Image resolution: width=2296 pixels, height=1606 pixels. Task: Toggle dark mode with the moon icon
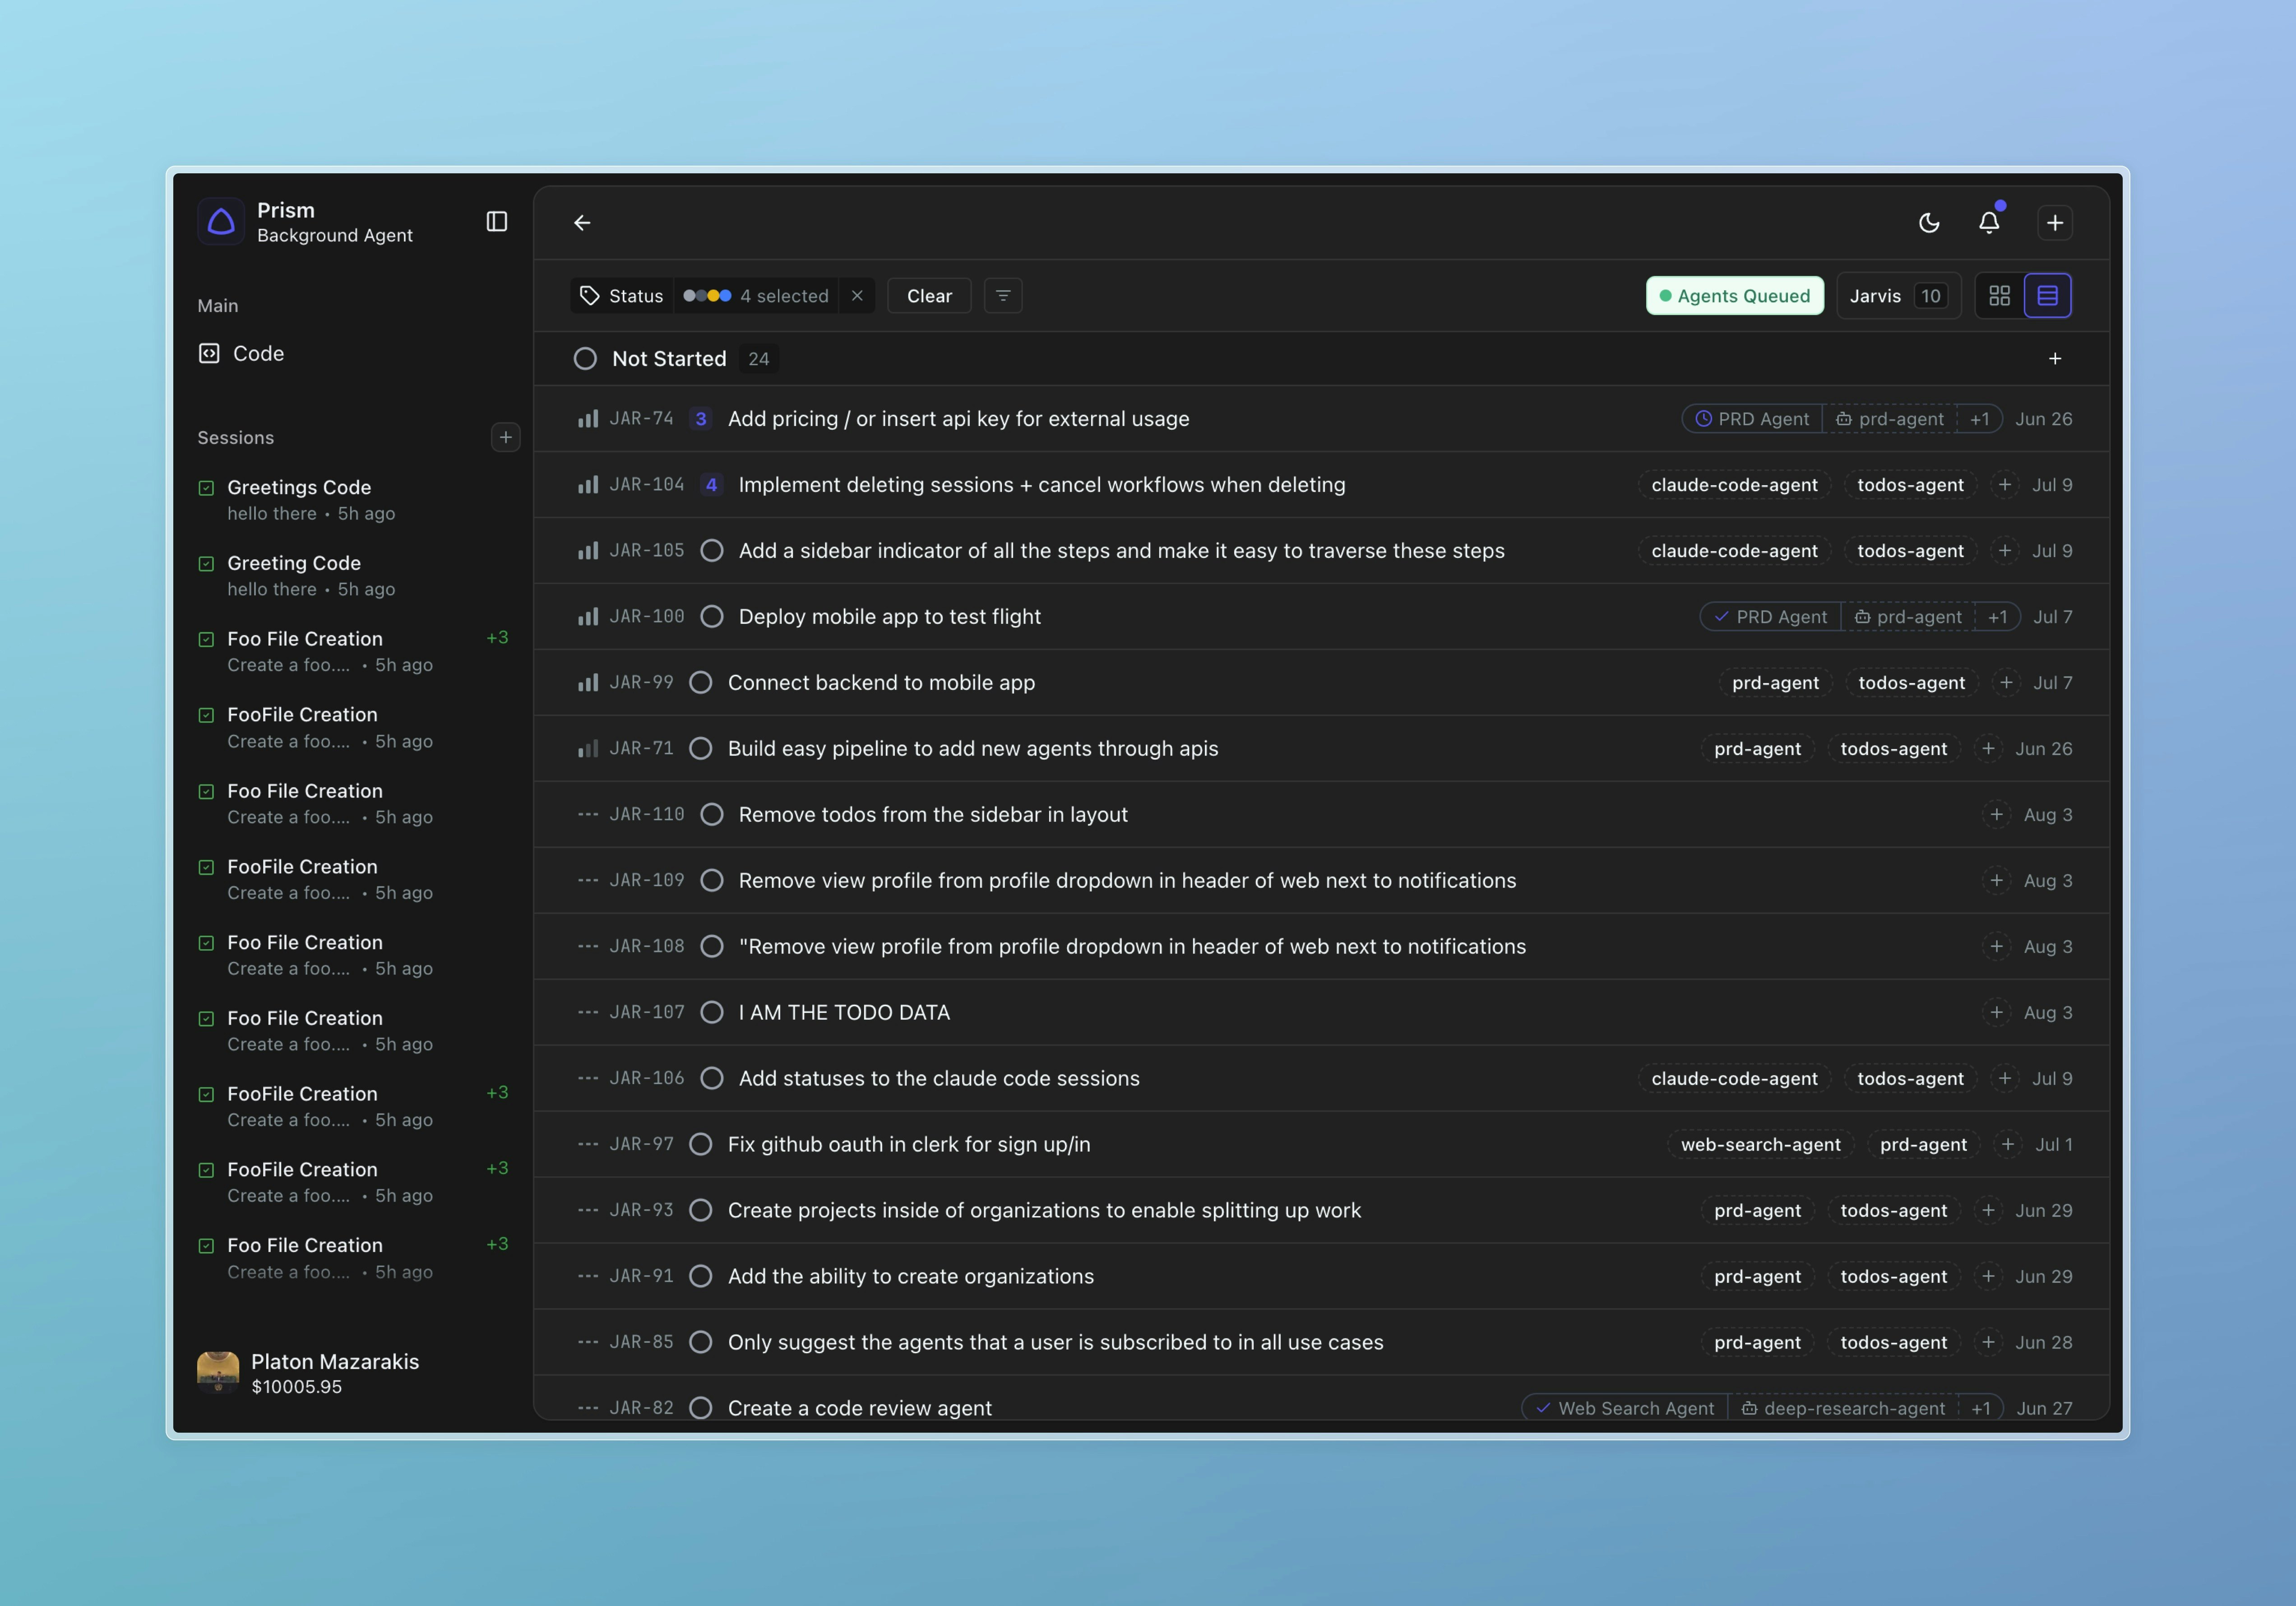pyautogui.click(x=1929, y=222)
